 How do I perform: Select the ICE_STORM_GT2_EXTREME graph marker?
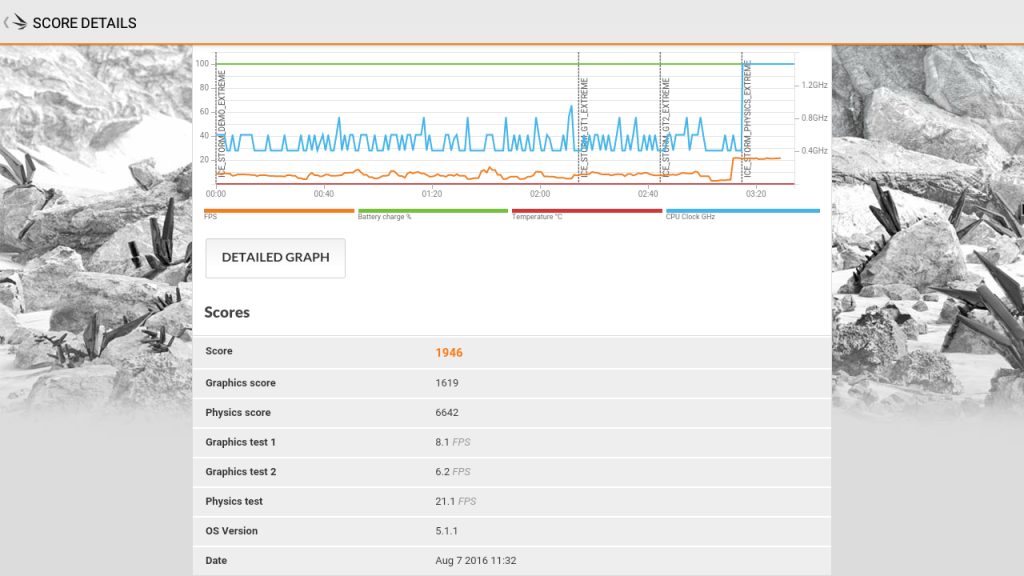[x=665, y=127]
